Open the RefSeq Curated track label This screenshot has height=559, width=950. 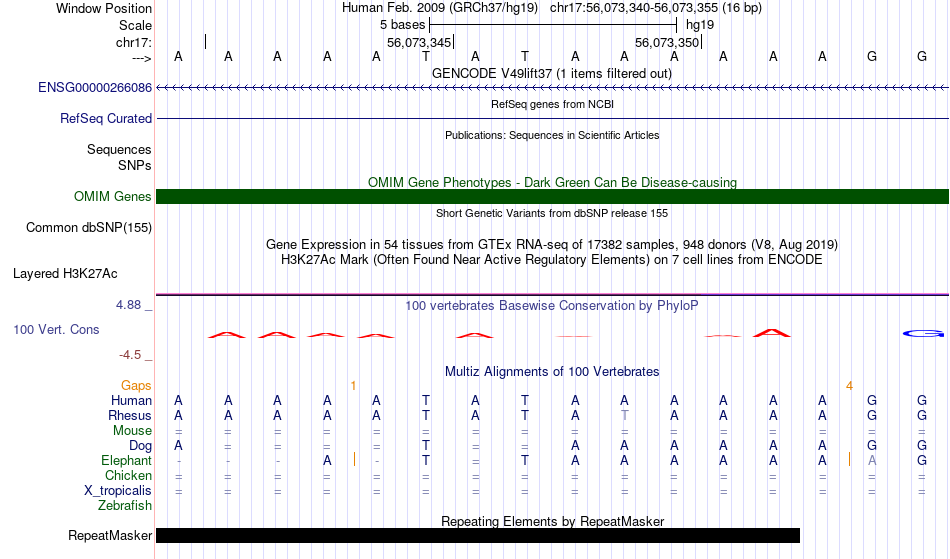(x=105, y=119)
